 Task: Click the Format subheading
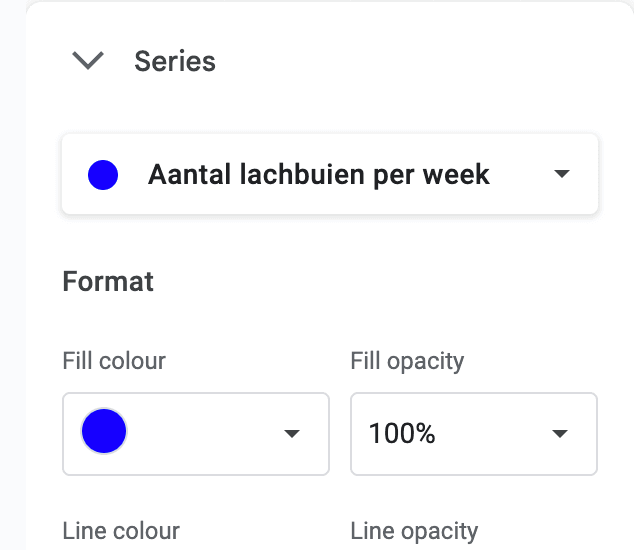[108, 281]
